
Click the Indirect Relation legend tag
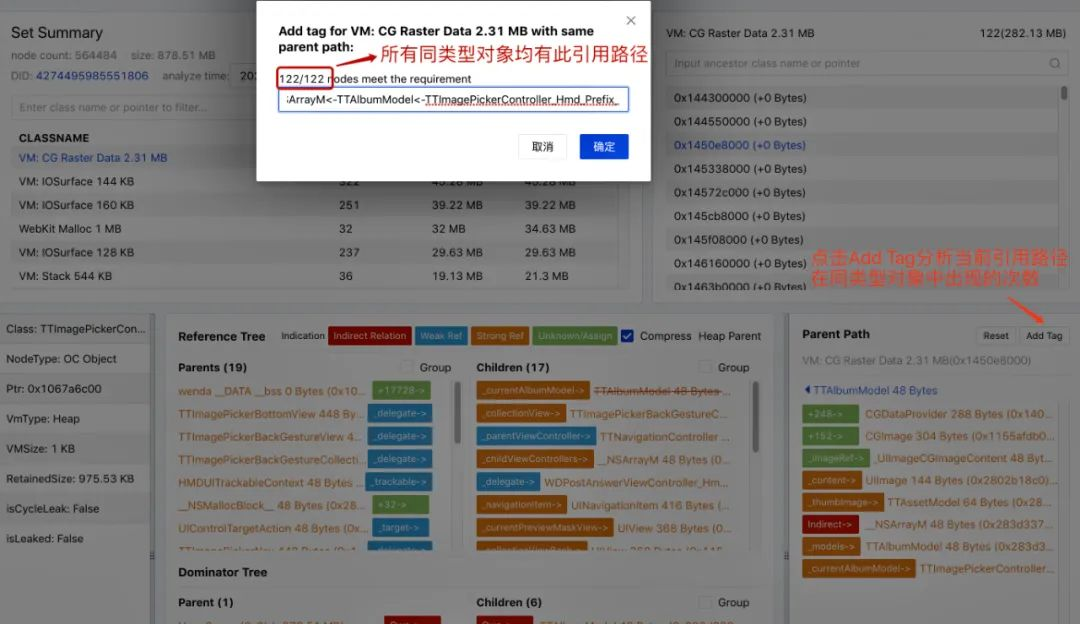370,336
